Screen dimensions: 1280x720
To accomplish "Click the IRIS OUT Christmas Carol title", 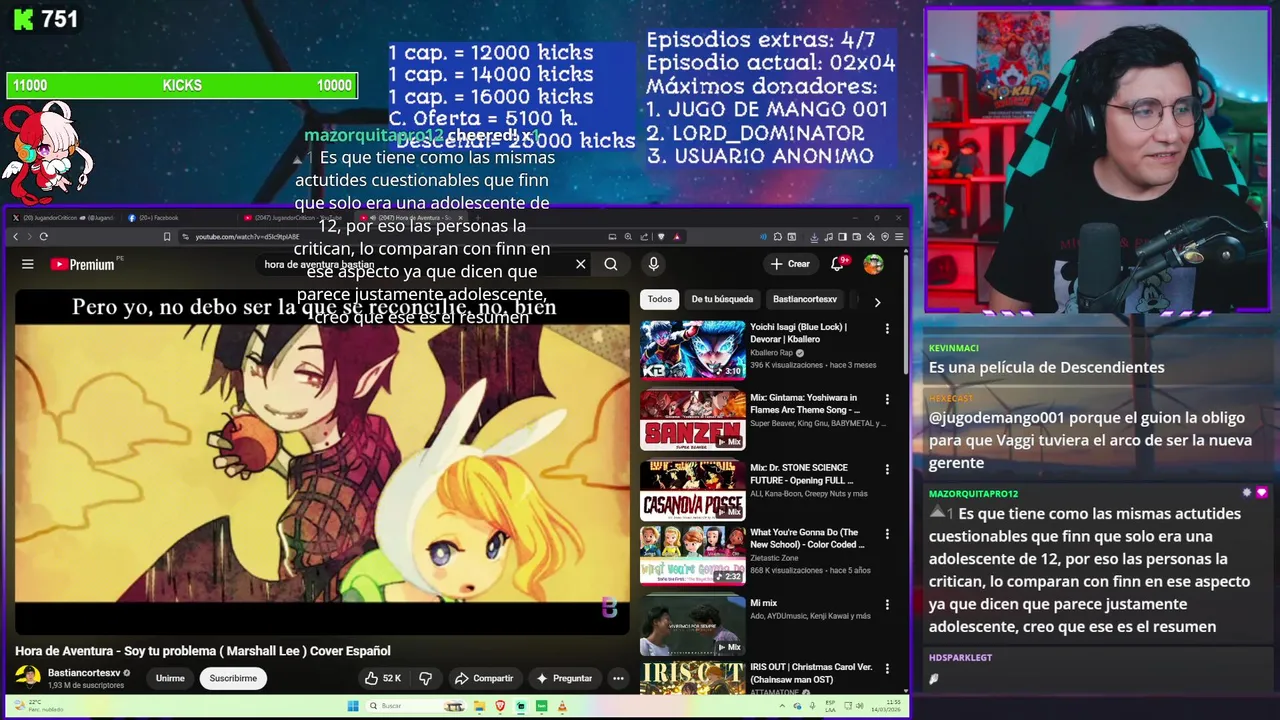I will 810,672.
